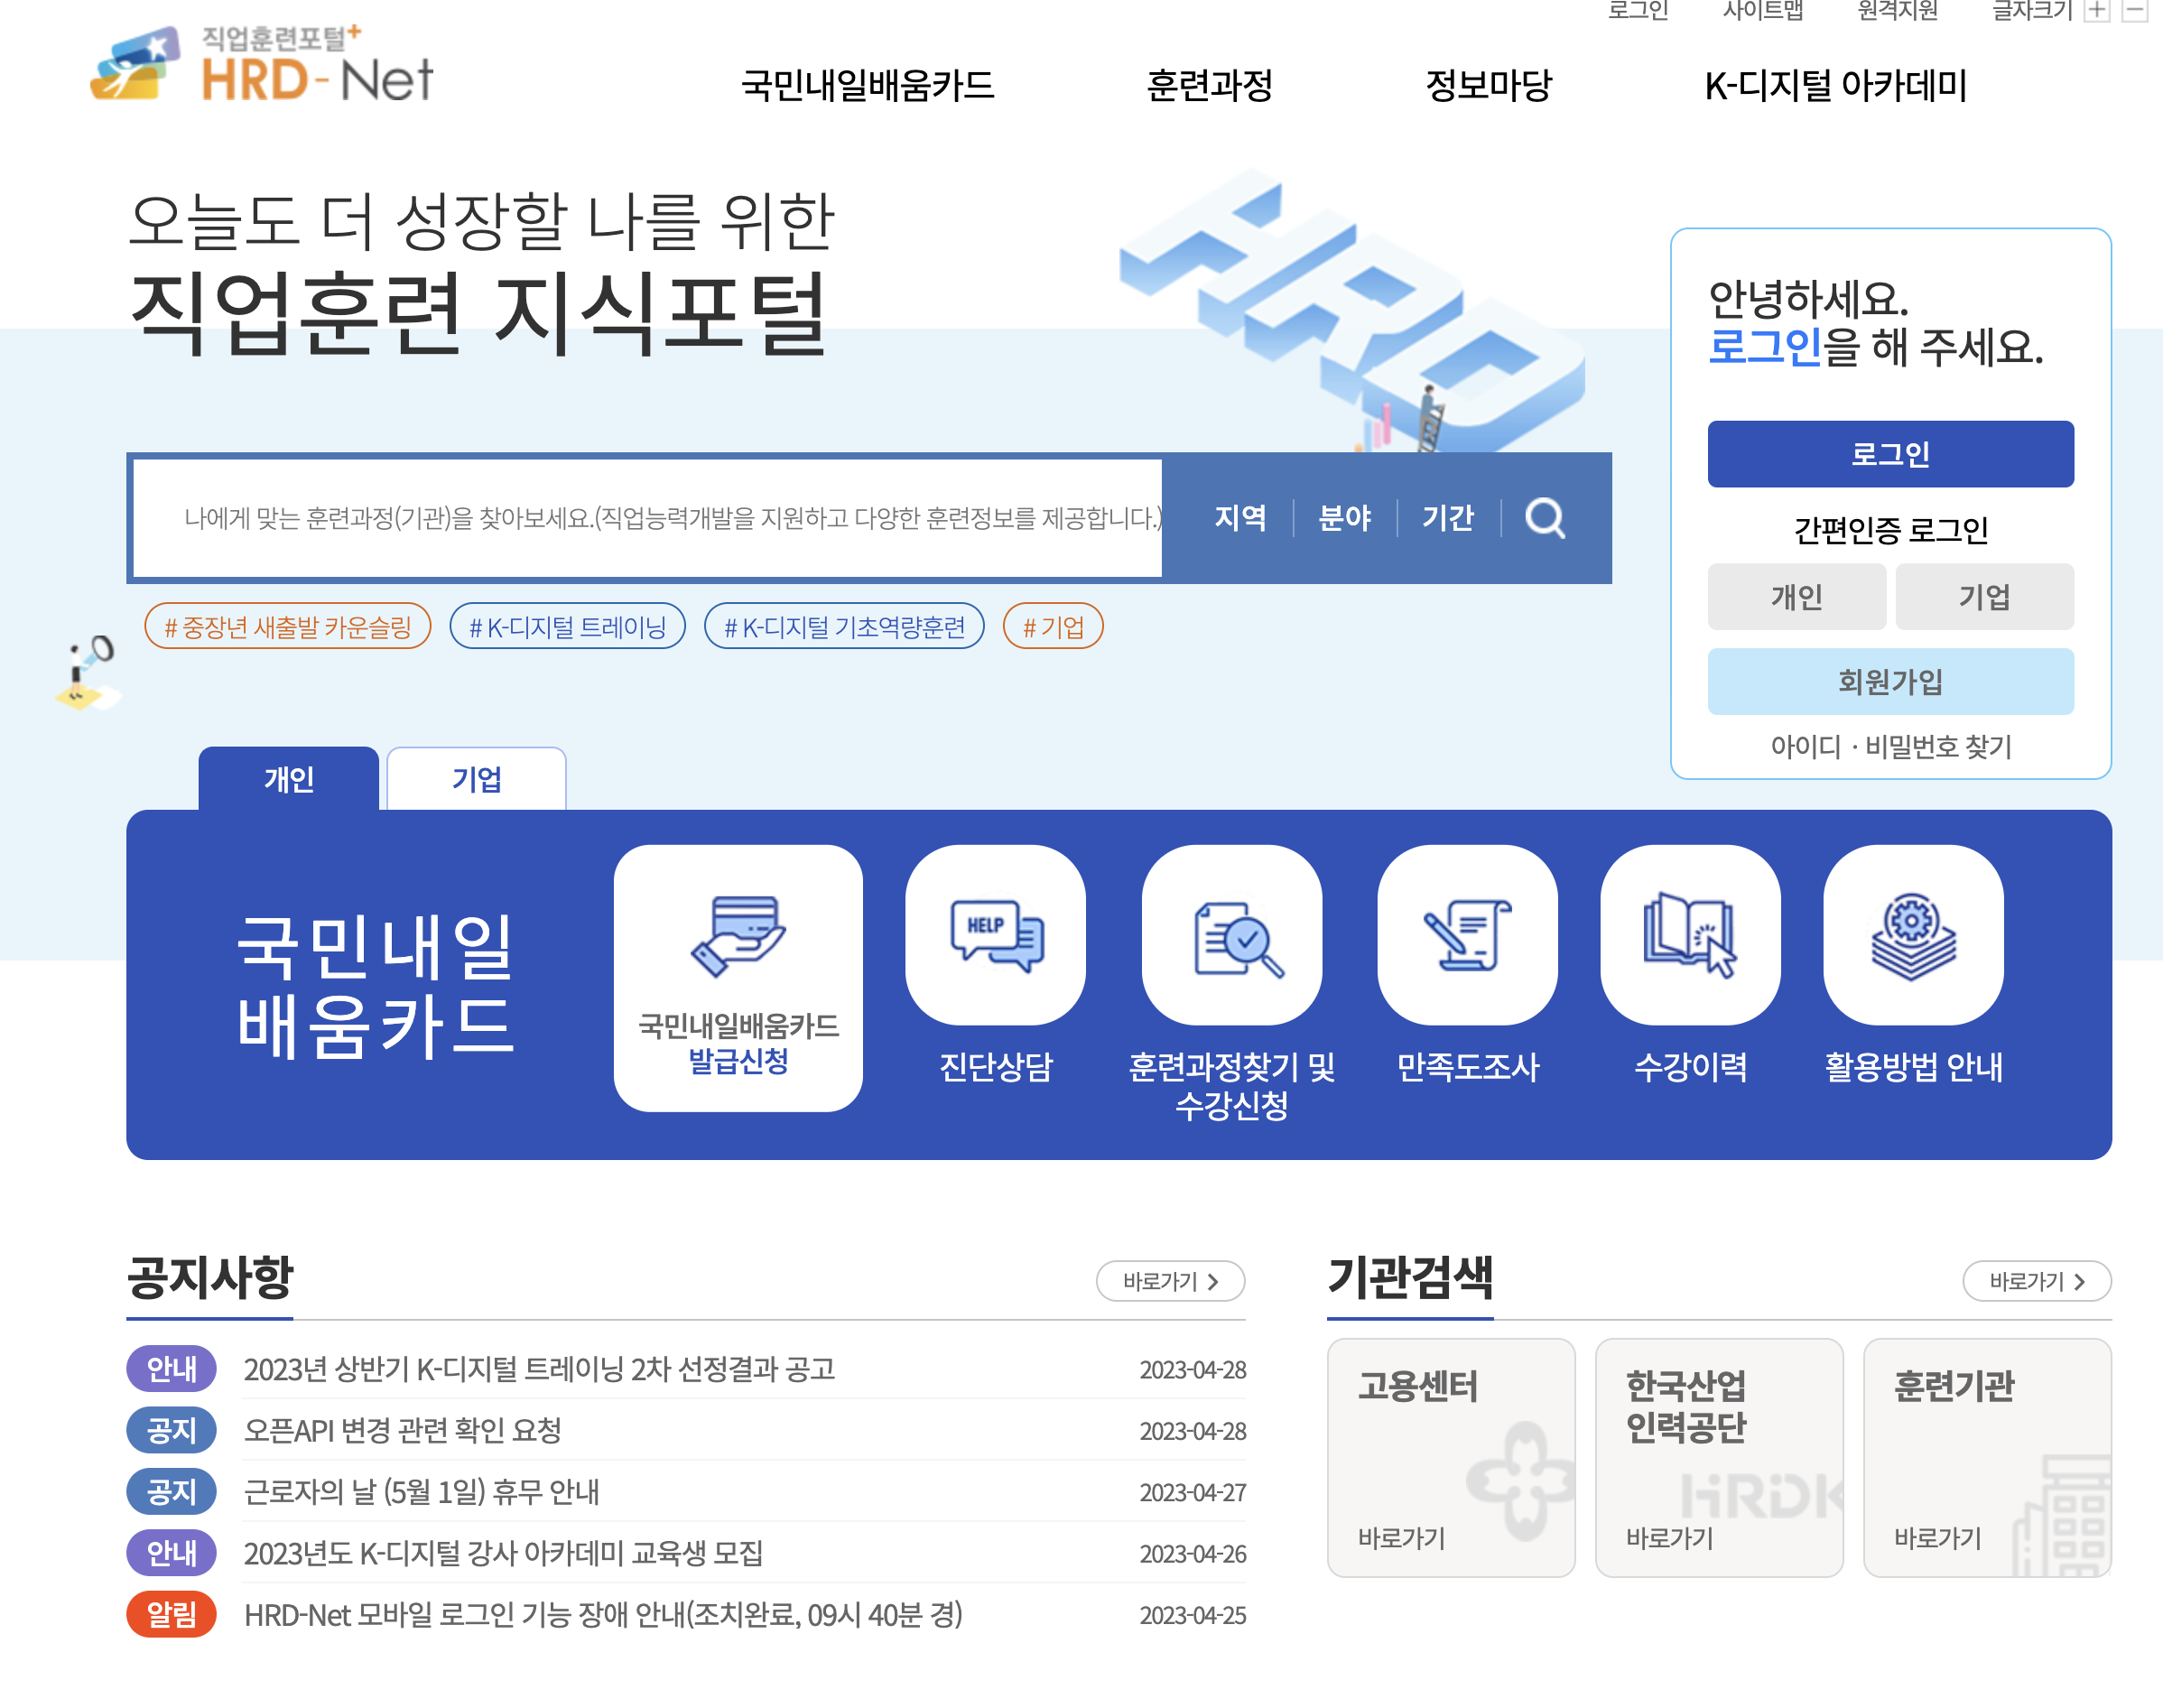Select 개인 simple authentication login

1797,597
